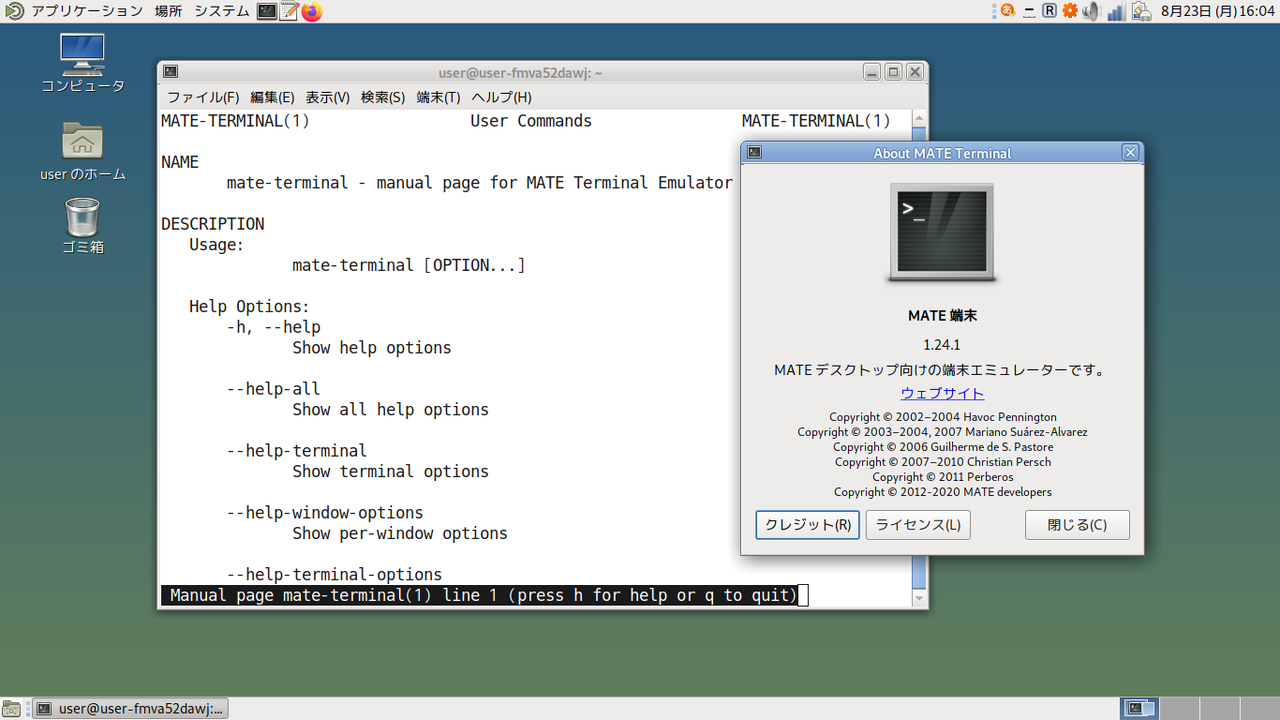This screenshot has height=720, width=1280.
Task: Click the MATE 端末 heading in the dialog
Action: coord(942,316)
